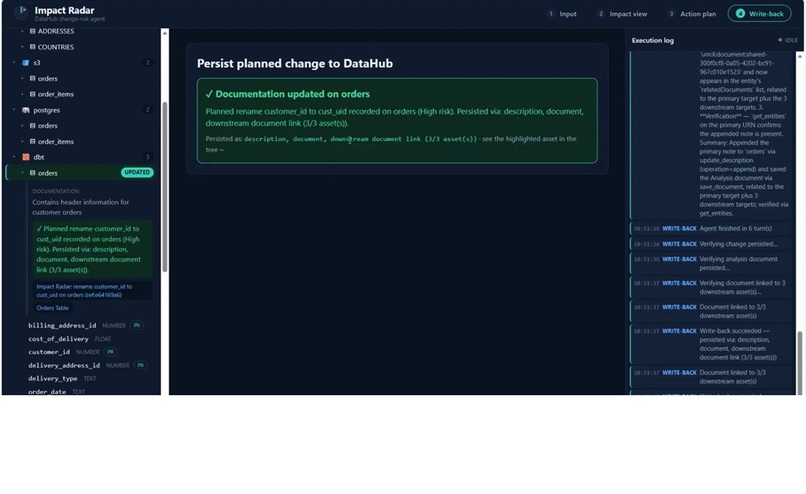Expand caret of orders under postgres
This screenshot has height=494, width=806.
click(23, 126)
